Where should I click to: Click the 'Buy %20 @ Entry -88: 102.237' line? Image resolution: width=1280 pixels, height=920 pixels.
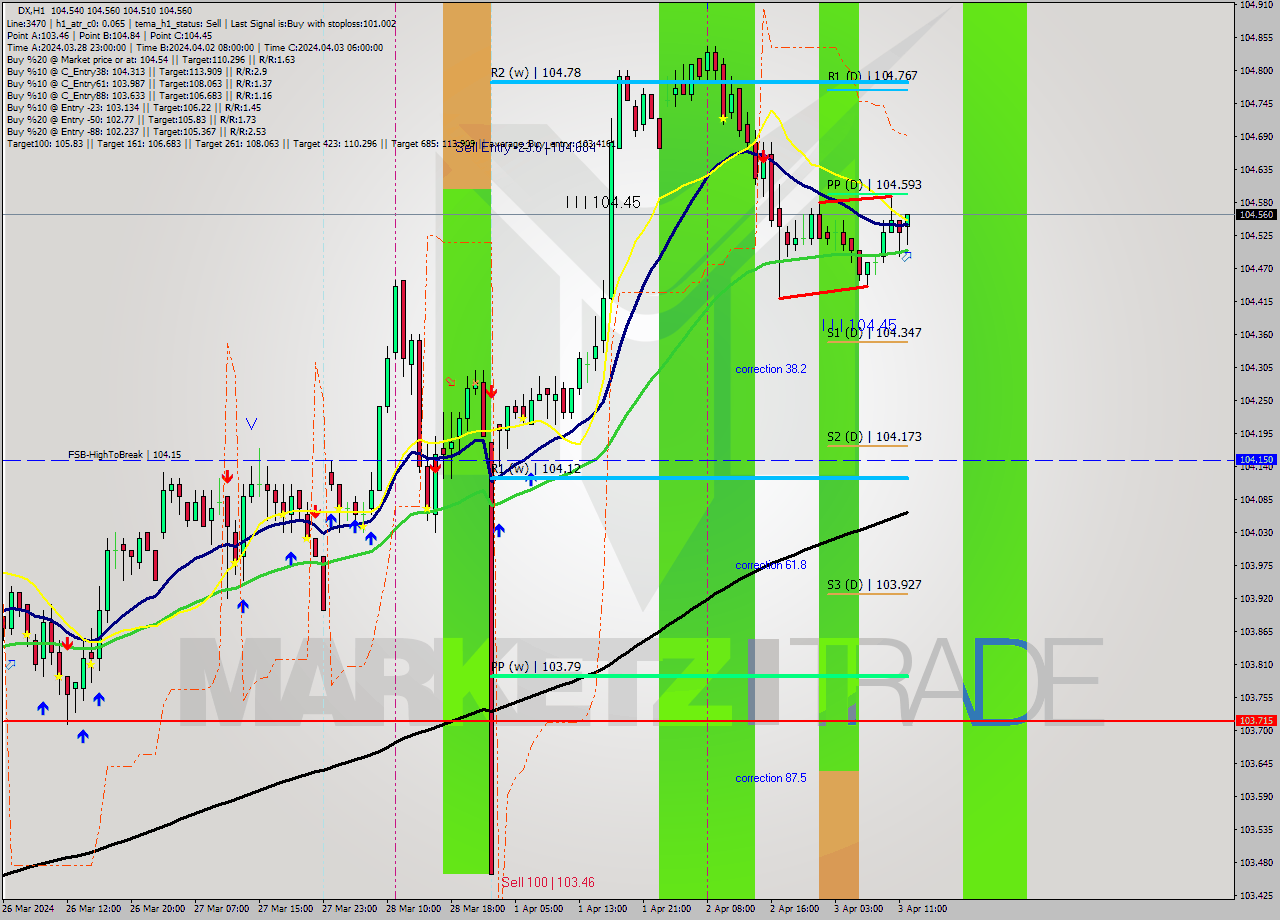pos(137,131)
